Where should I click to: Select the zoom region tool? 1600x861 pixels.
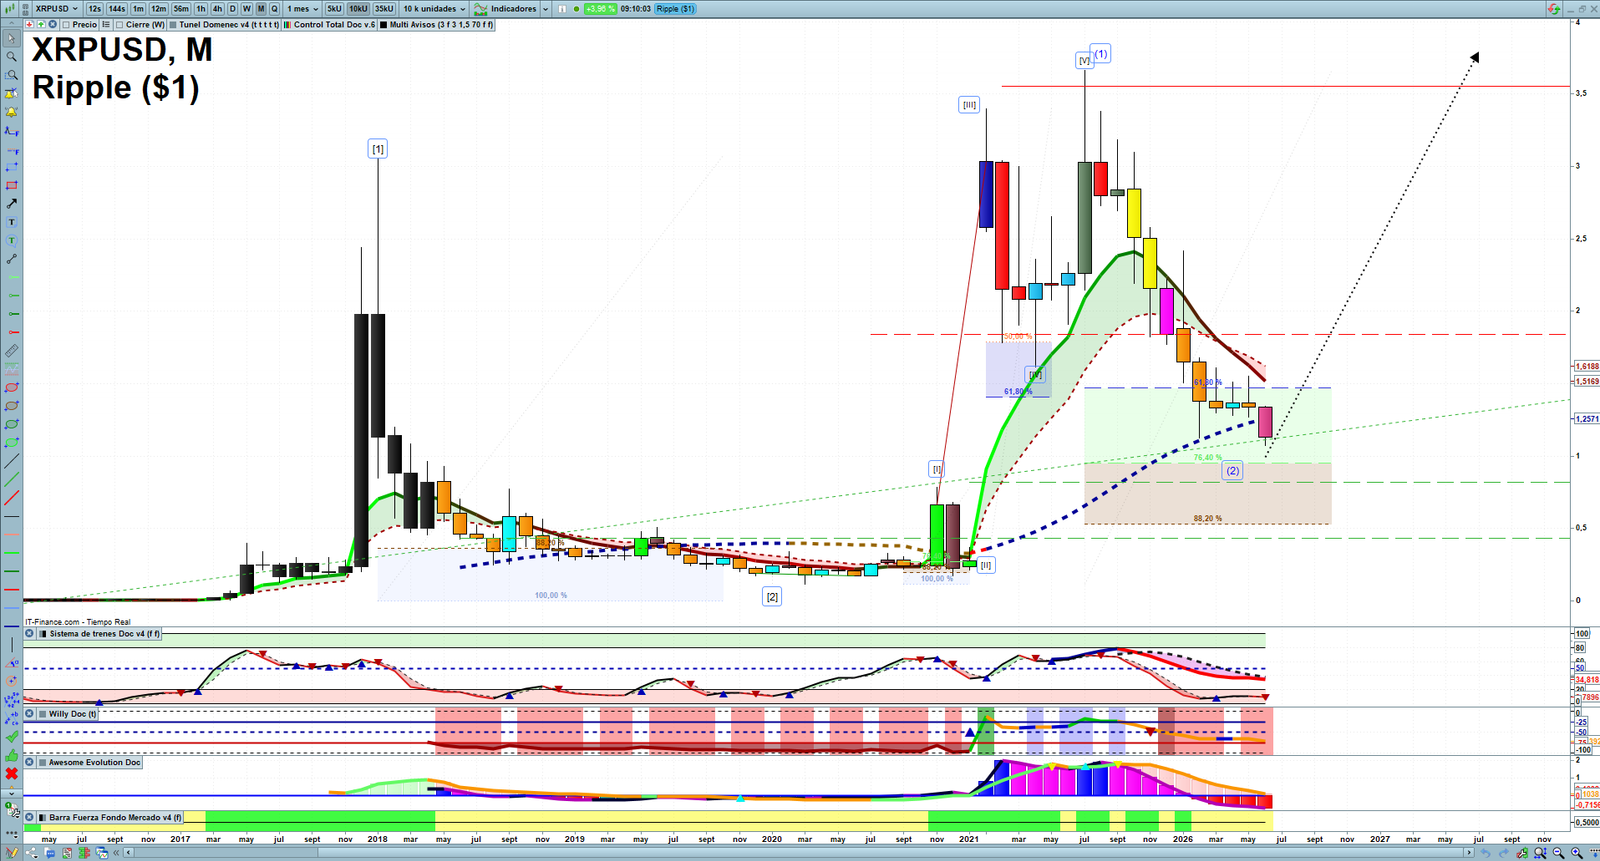11,74
